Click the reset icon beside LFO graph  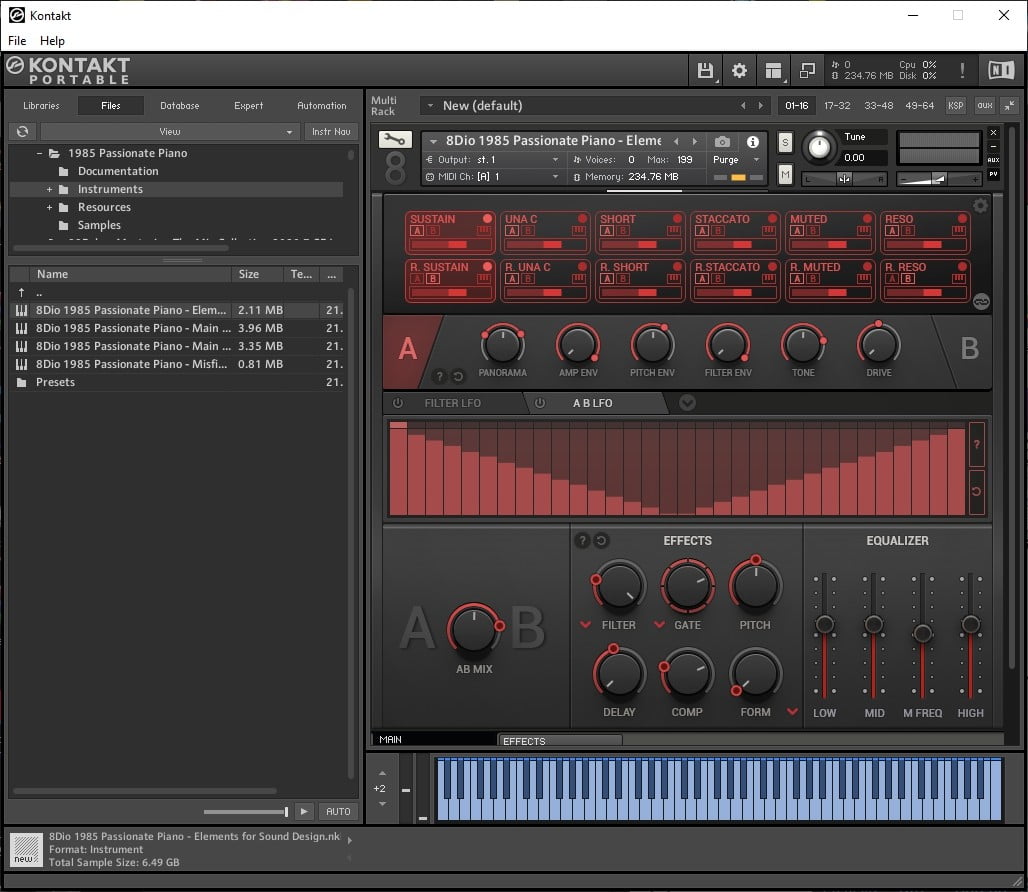pos(976,492)
